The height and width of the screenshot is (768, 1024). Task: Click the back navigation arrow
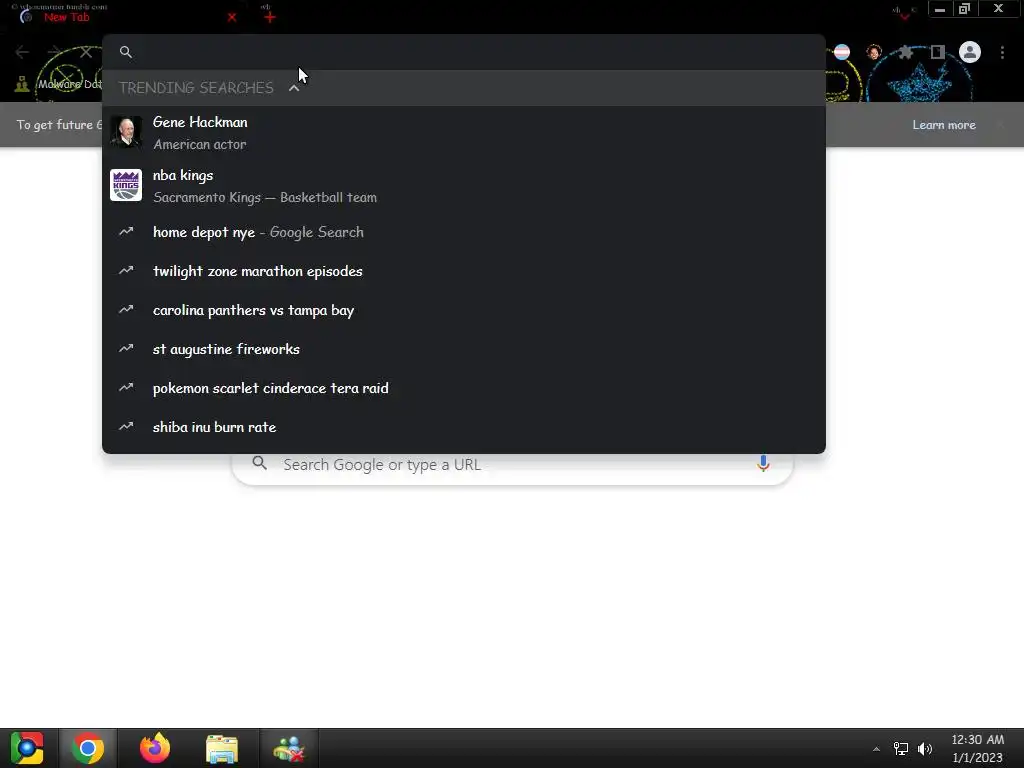(22, 52)
